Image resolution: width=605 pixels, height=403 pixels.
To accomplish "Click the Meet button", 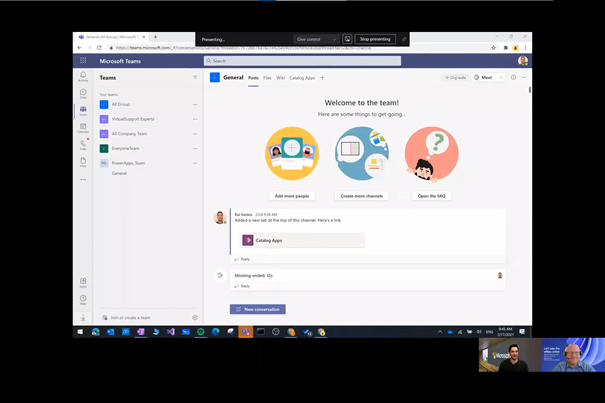I will pyautogui.click(x=483, y=77).
